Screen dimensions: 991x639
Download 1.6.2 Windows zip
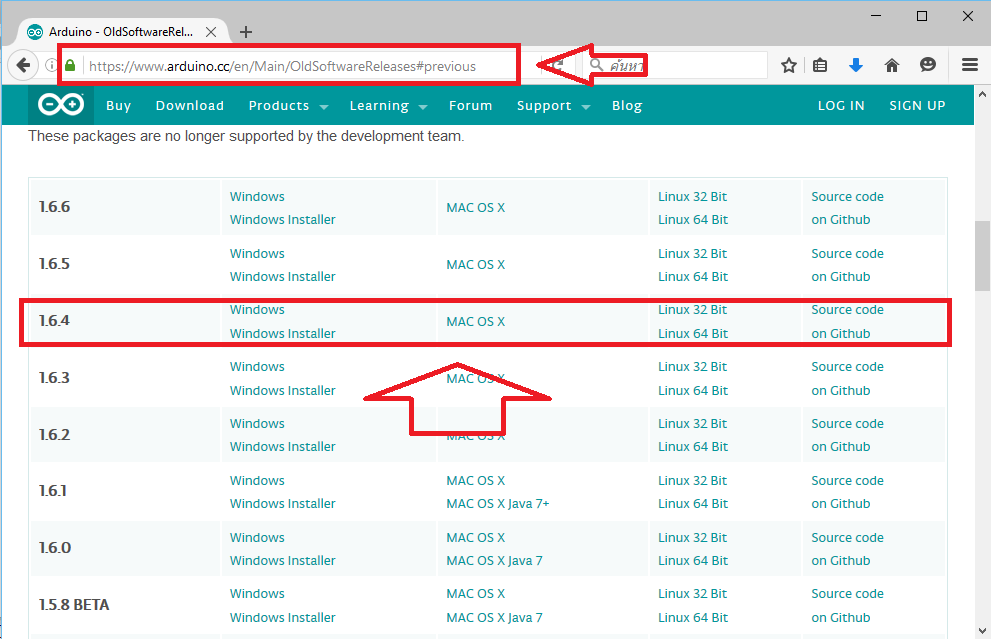point(257,423)
